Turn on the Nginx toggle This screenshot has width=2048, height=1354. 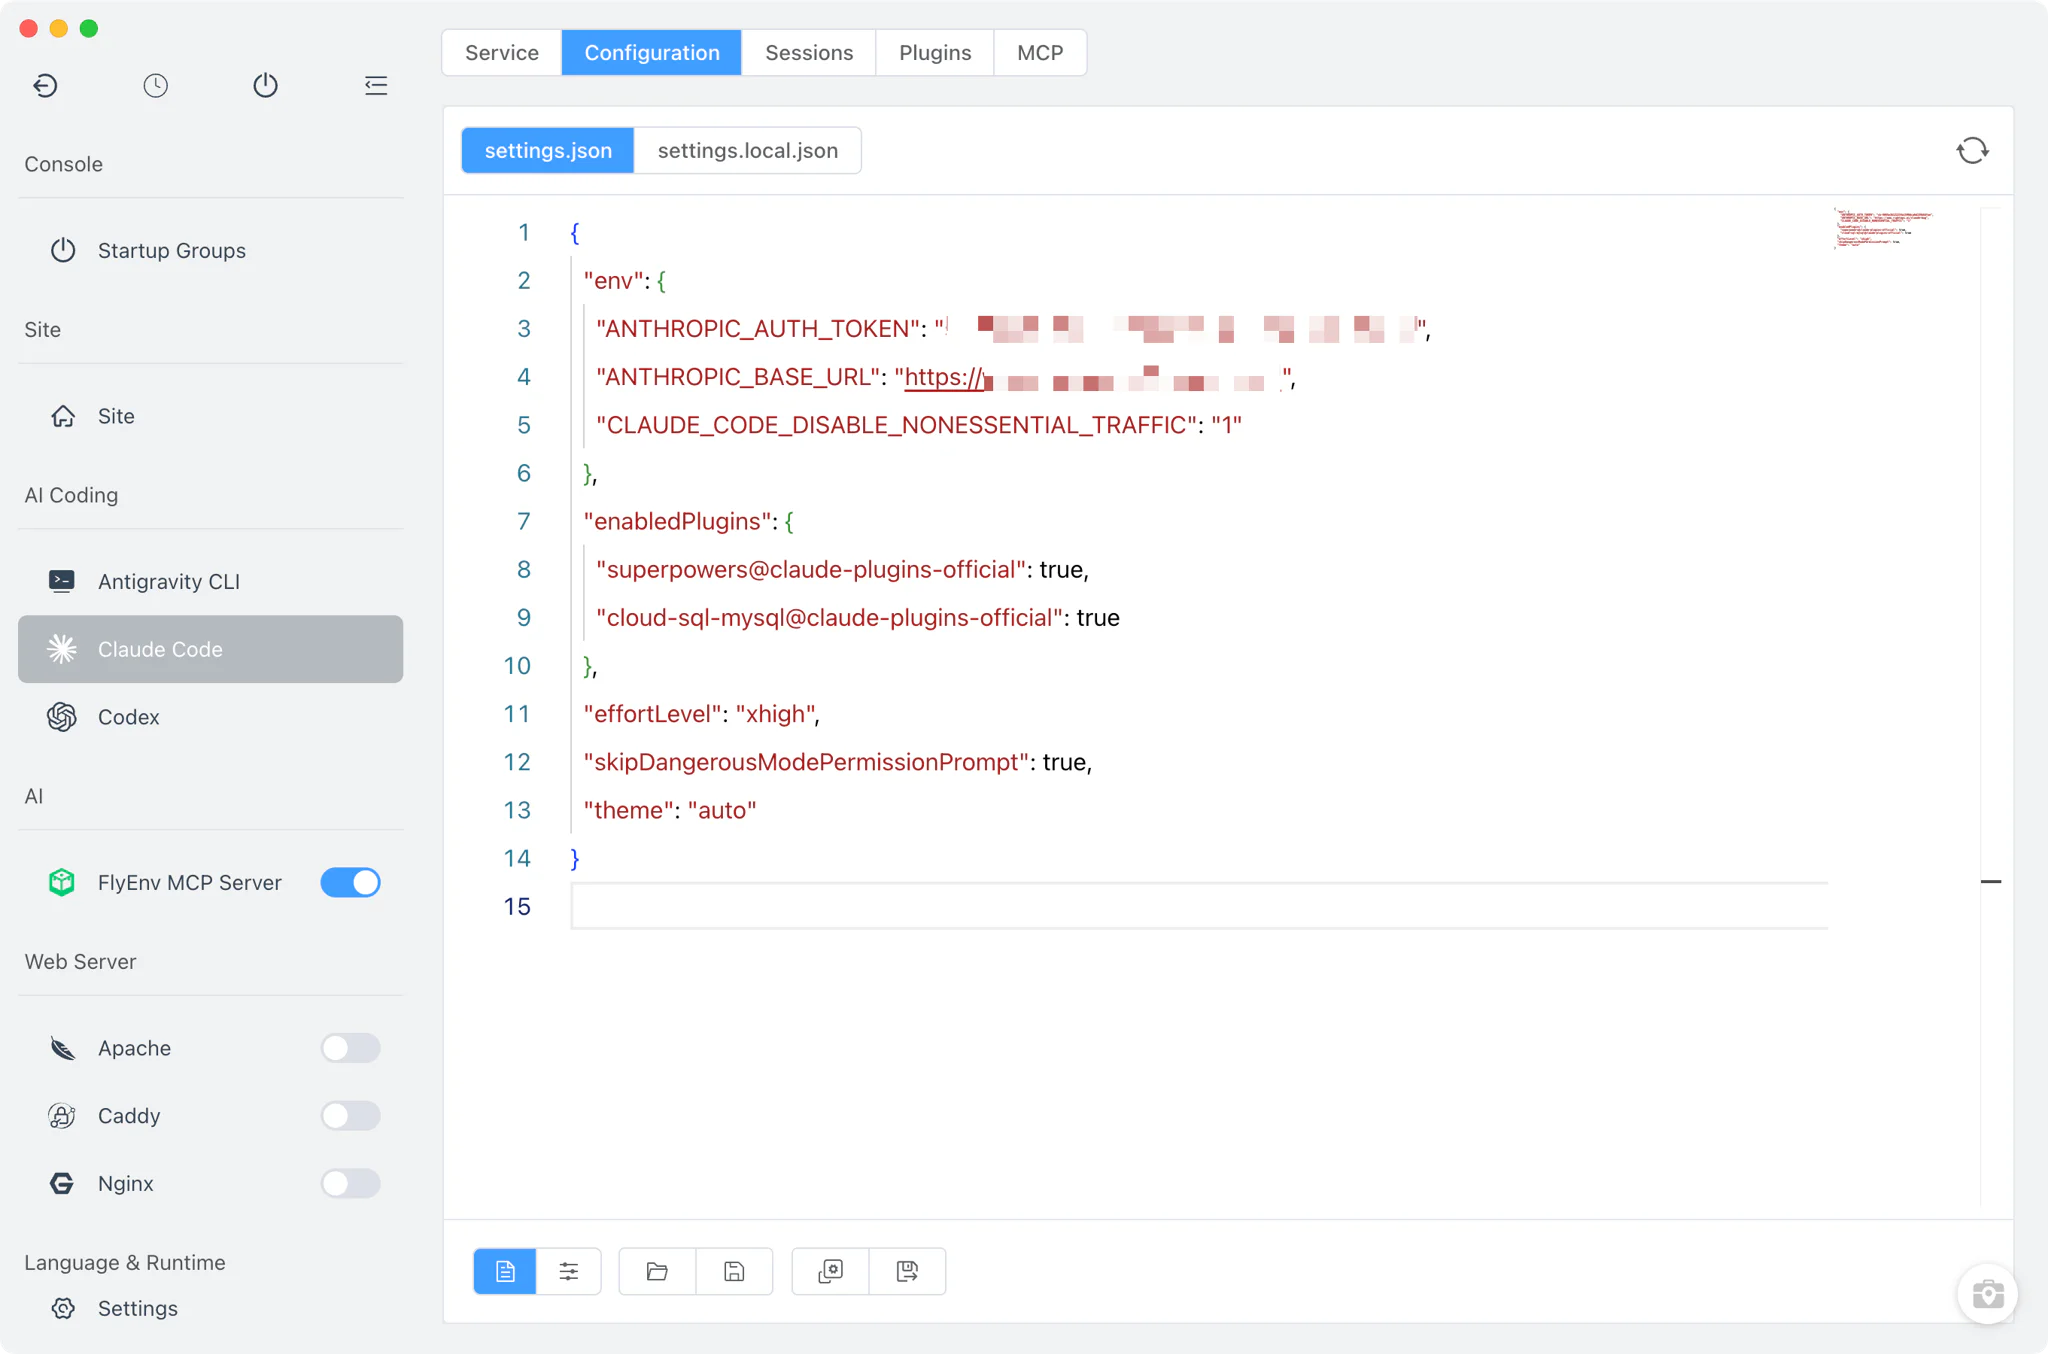tap(350, 1183)
